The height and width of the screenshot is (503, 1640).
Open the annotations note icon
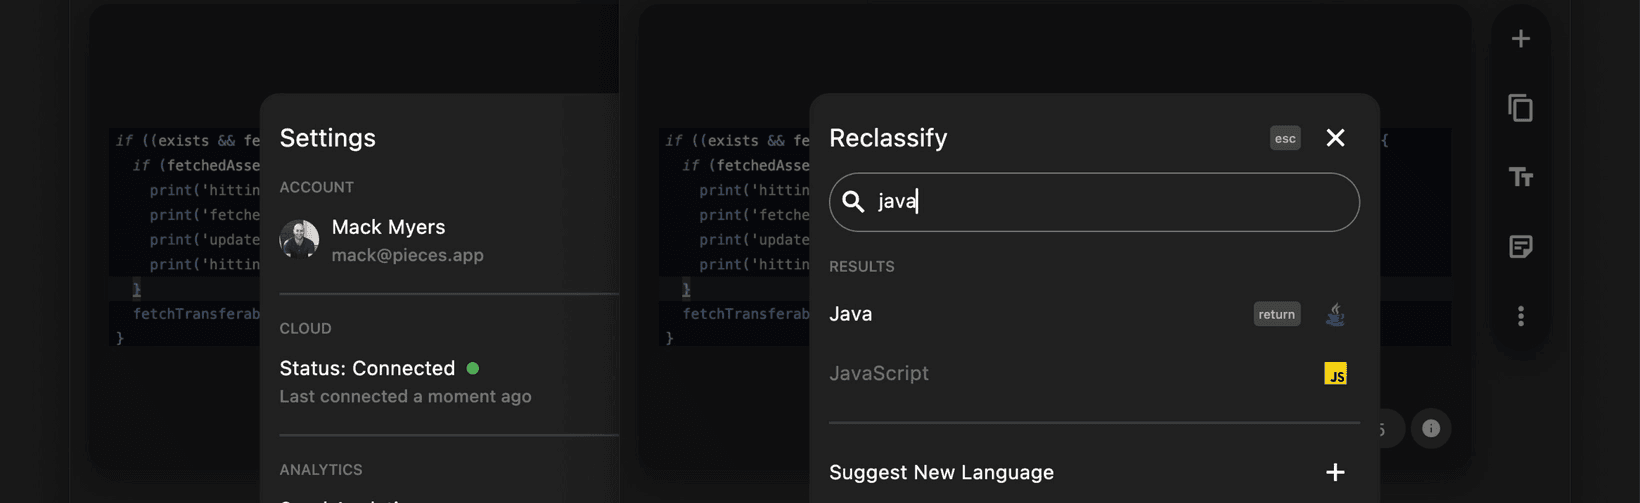tap(1520, 246)
